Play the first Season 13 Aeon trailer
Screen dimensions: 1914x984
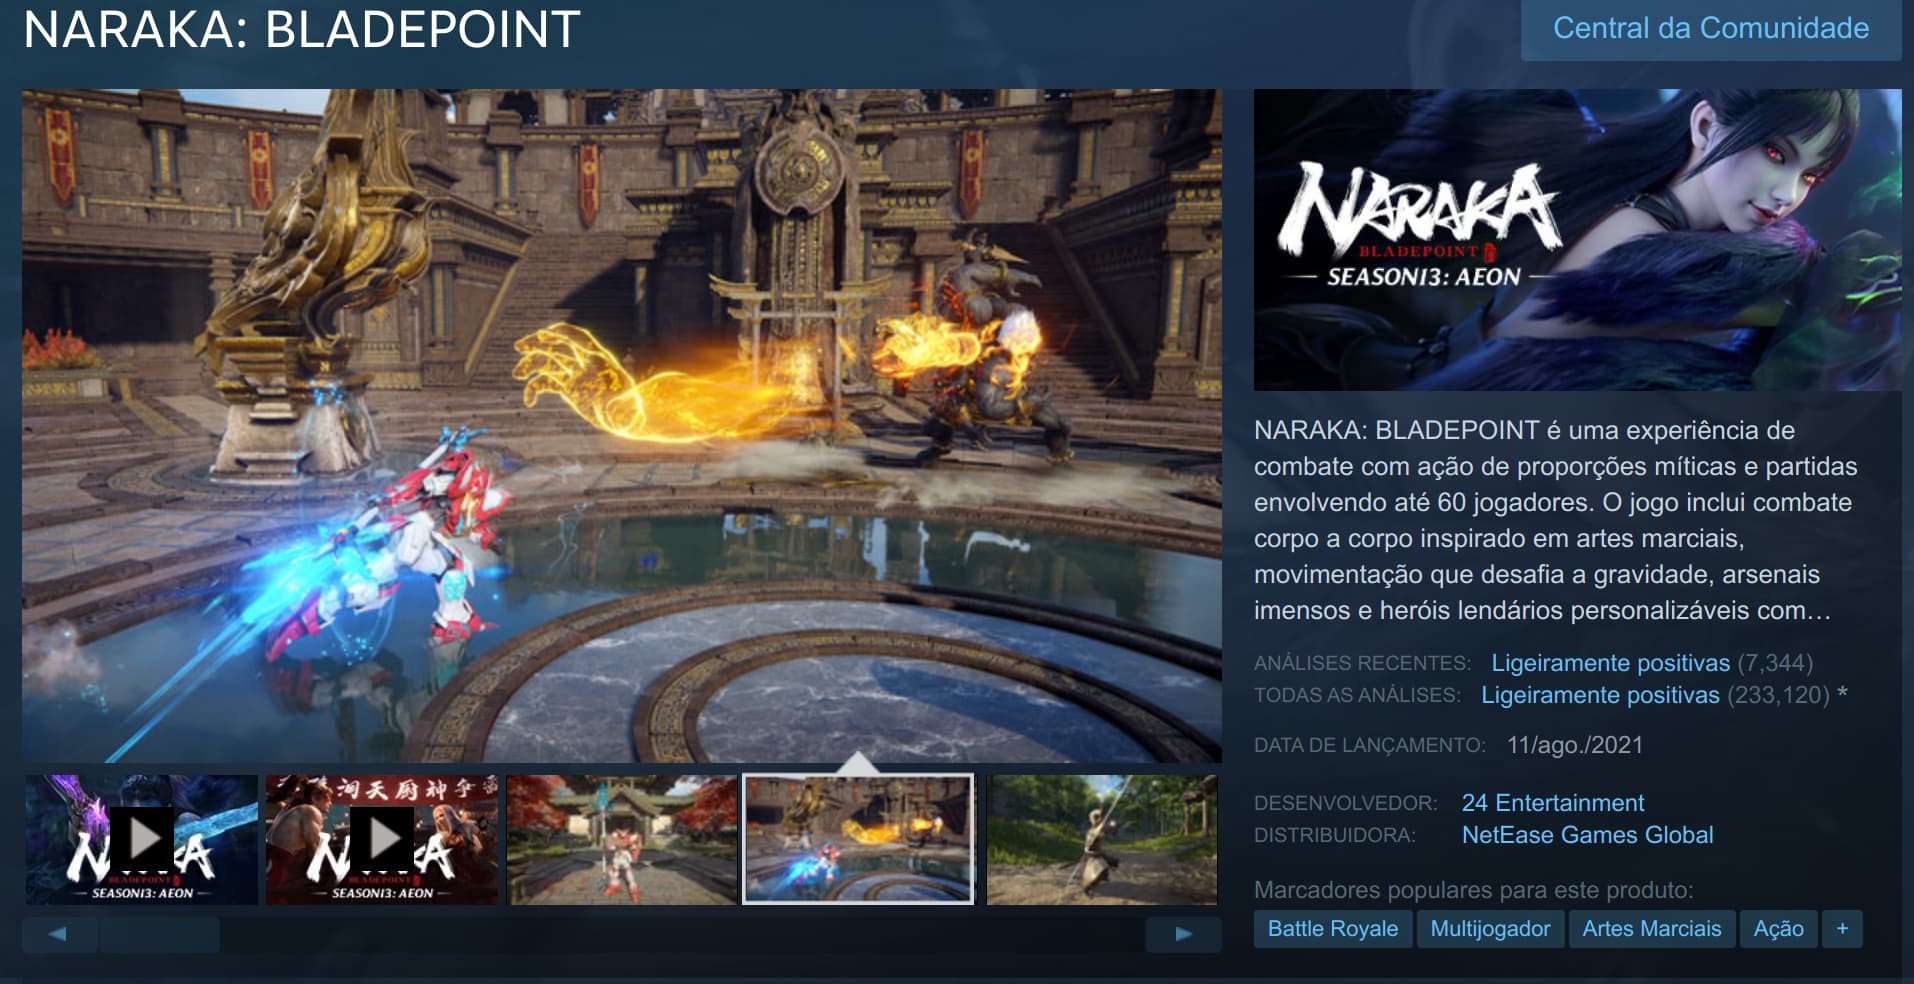[x=142, y=840]
